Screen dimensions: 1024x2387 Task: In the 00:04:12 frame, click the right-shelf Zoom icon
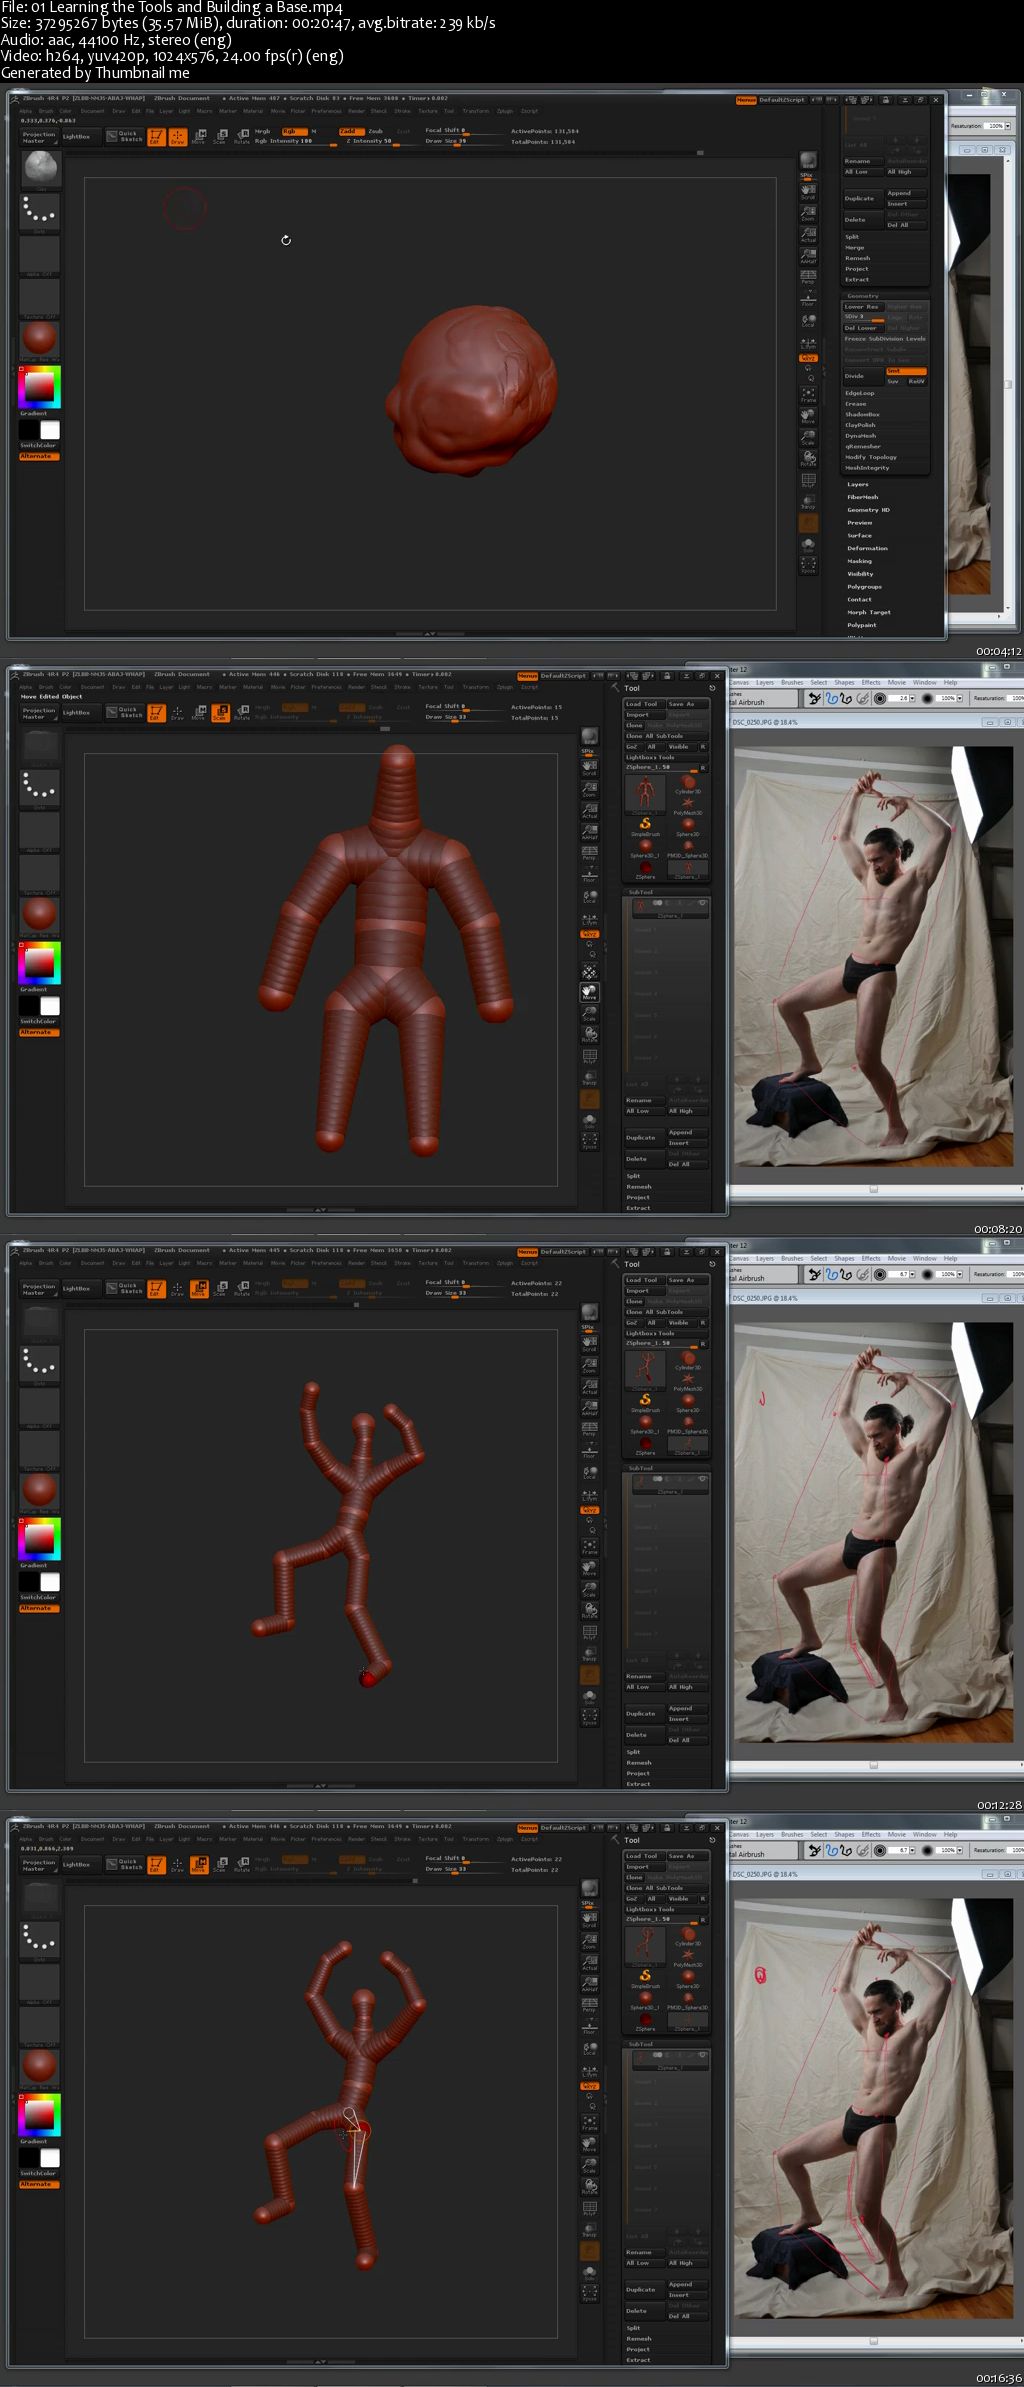808,212
